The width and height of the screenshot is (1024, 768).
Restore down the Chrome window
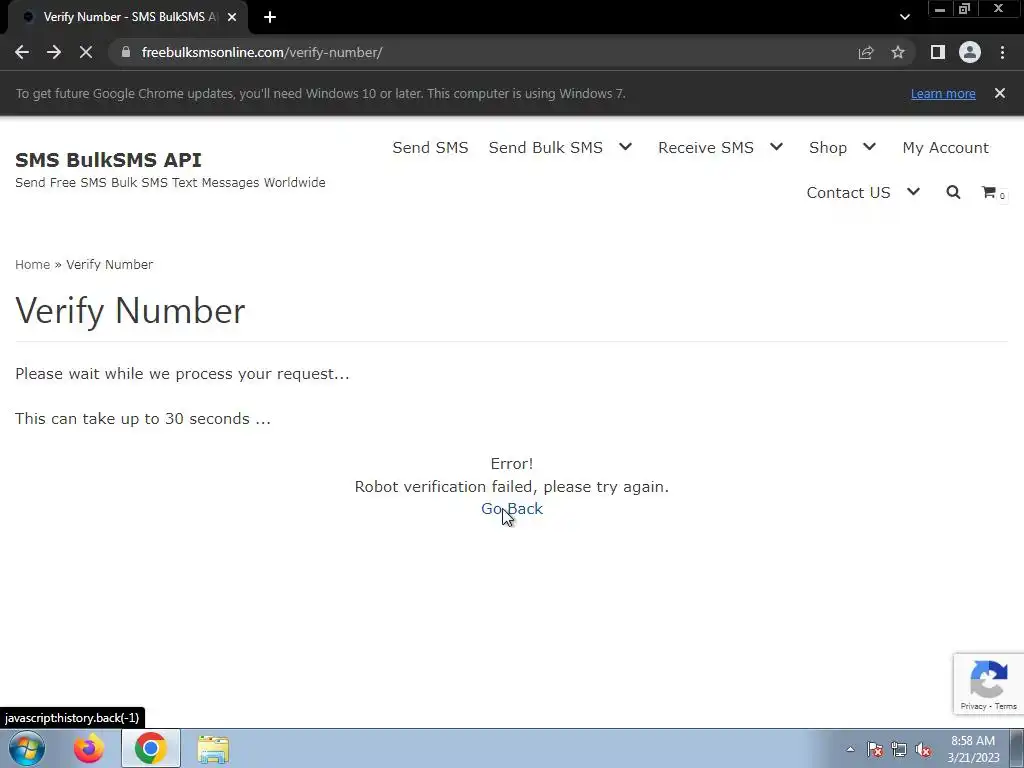point(965,9)
